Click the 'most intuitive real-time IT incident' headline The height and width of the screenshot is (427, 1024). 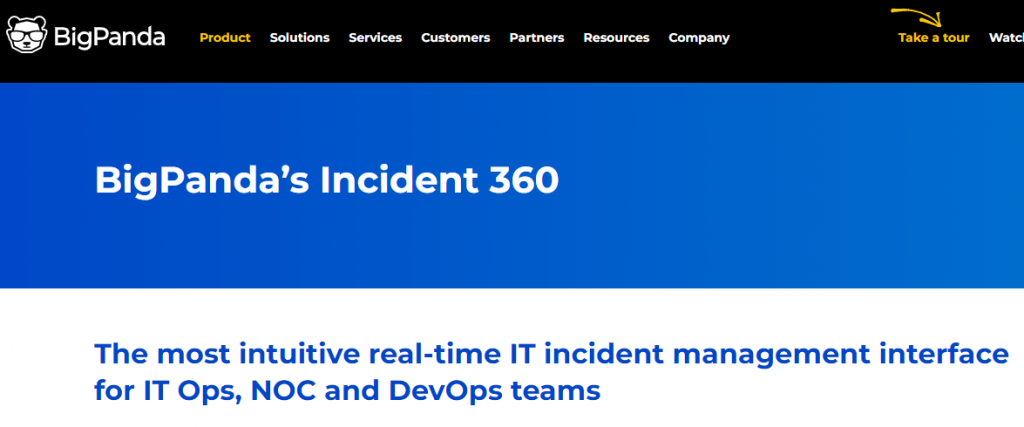tap(552, 354)
